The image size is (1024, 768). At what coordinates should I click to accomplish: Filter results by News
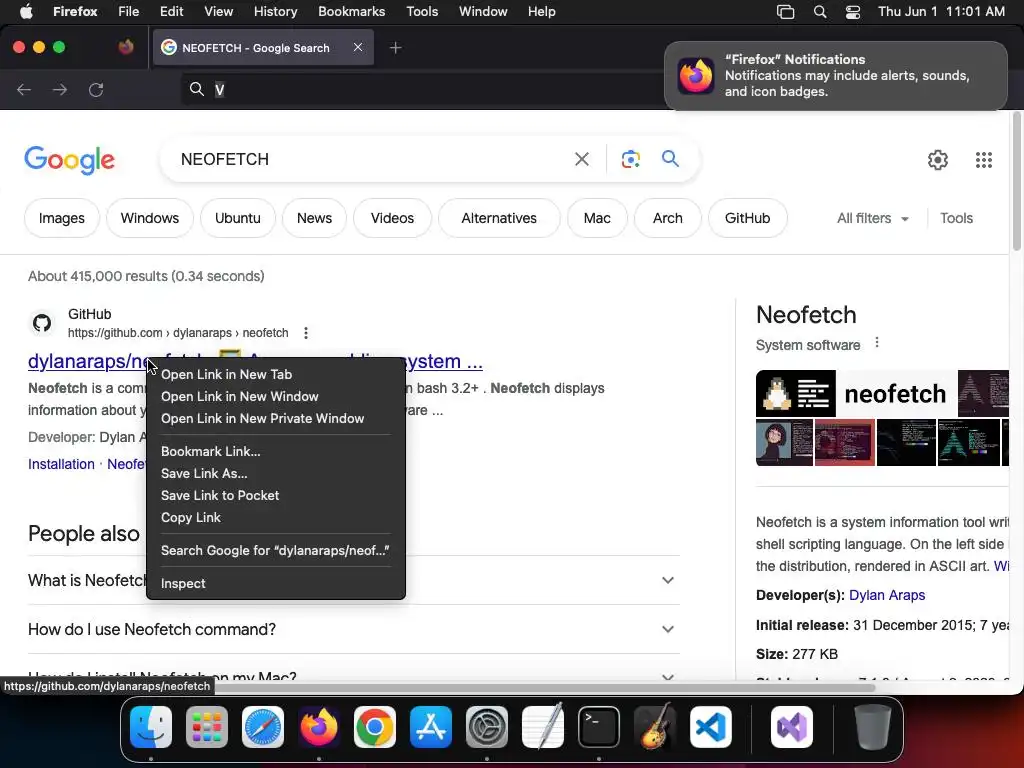314,218
